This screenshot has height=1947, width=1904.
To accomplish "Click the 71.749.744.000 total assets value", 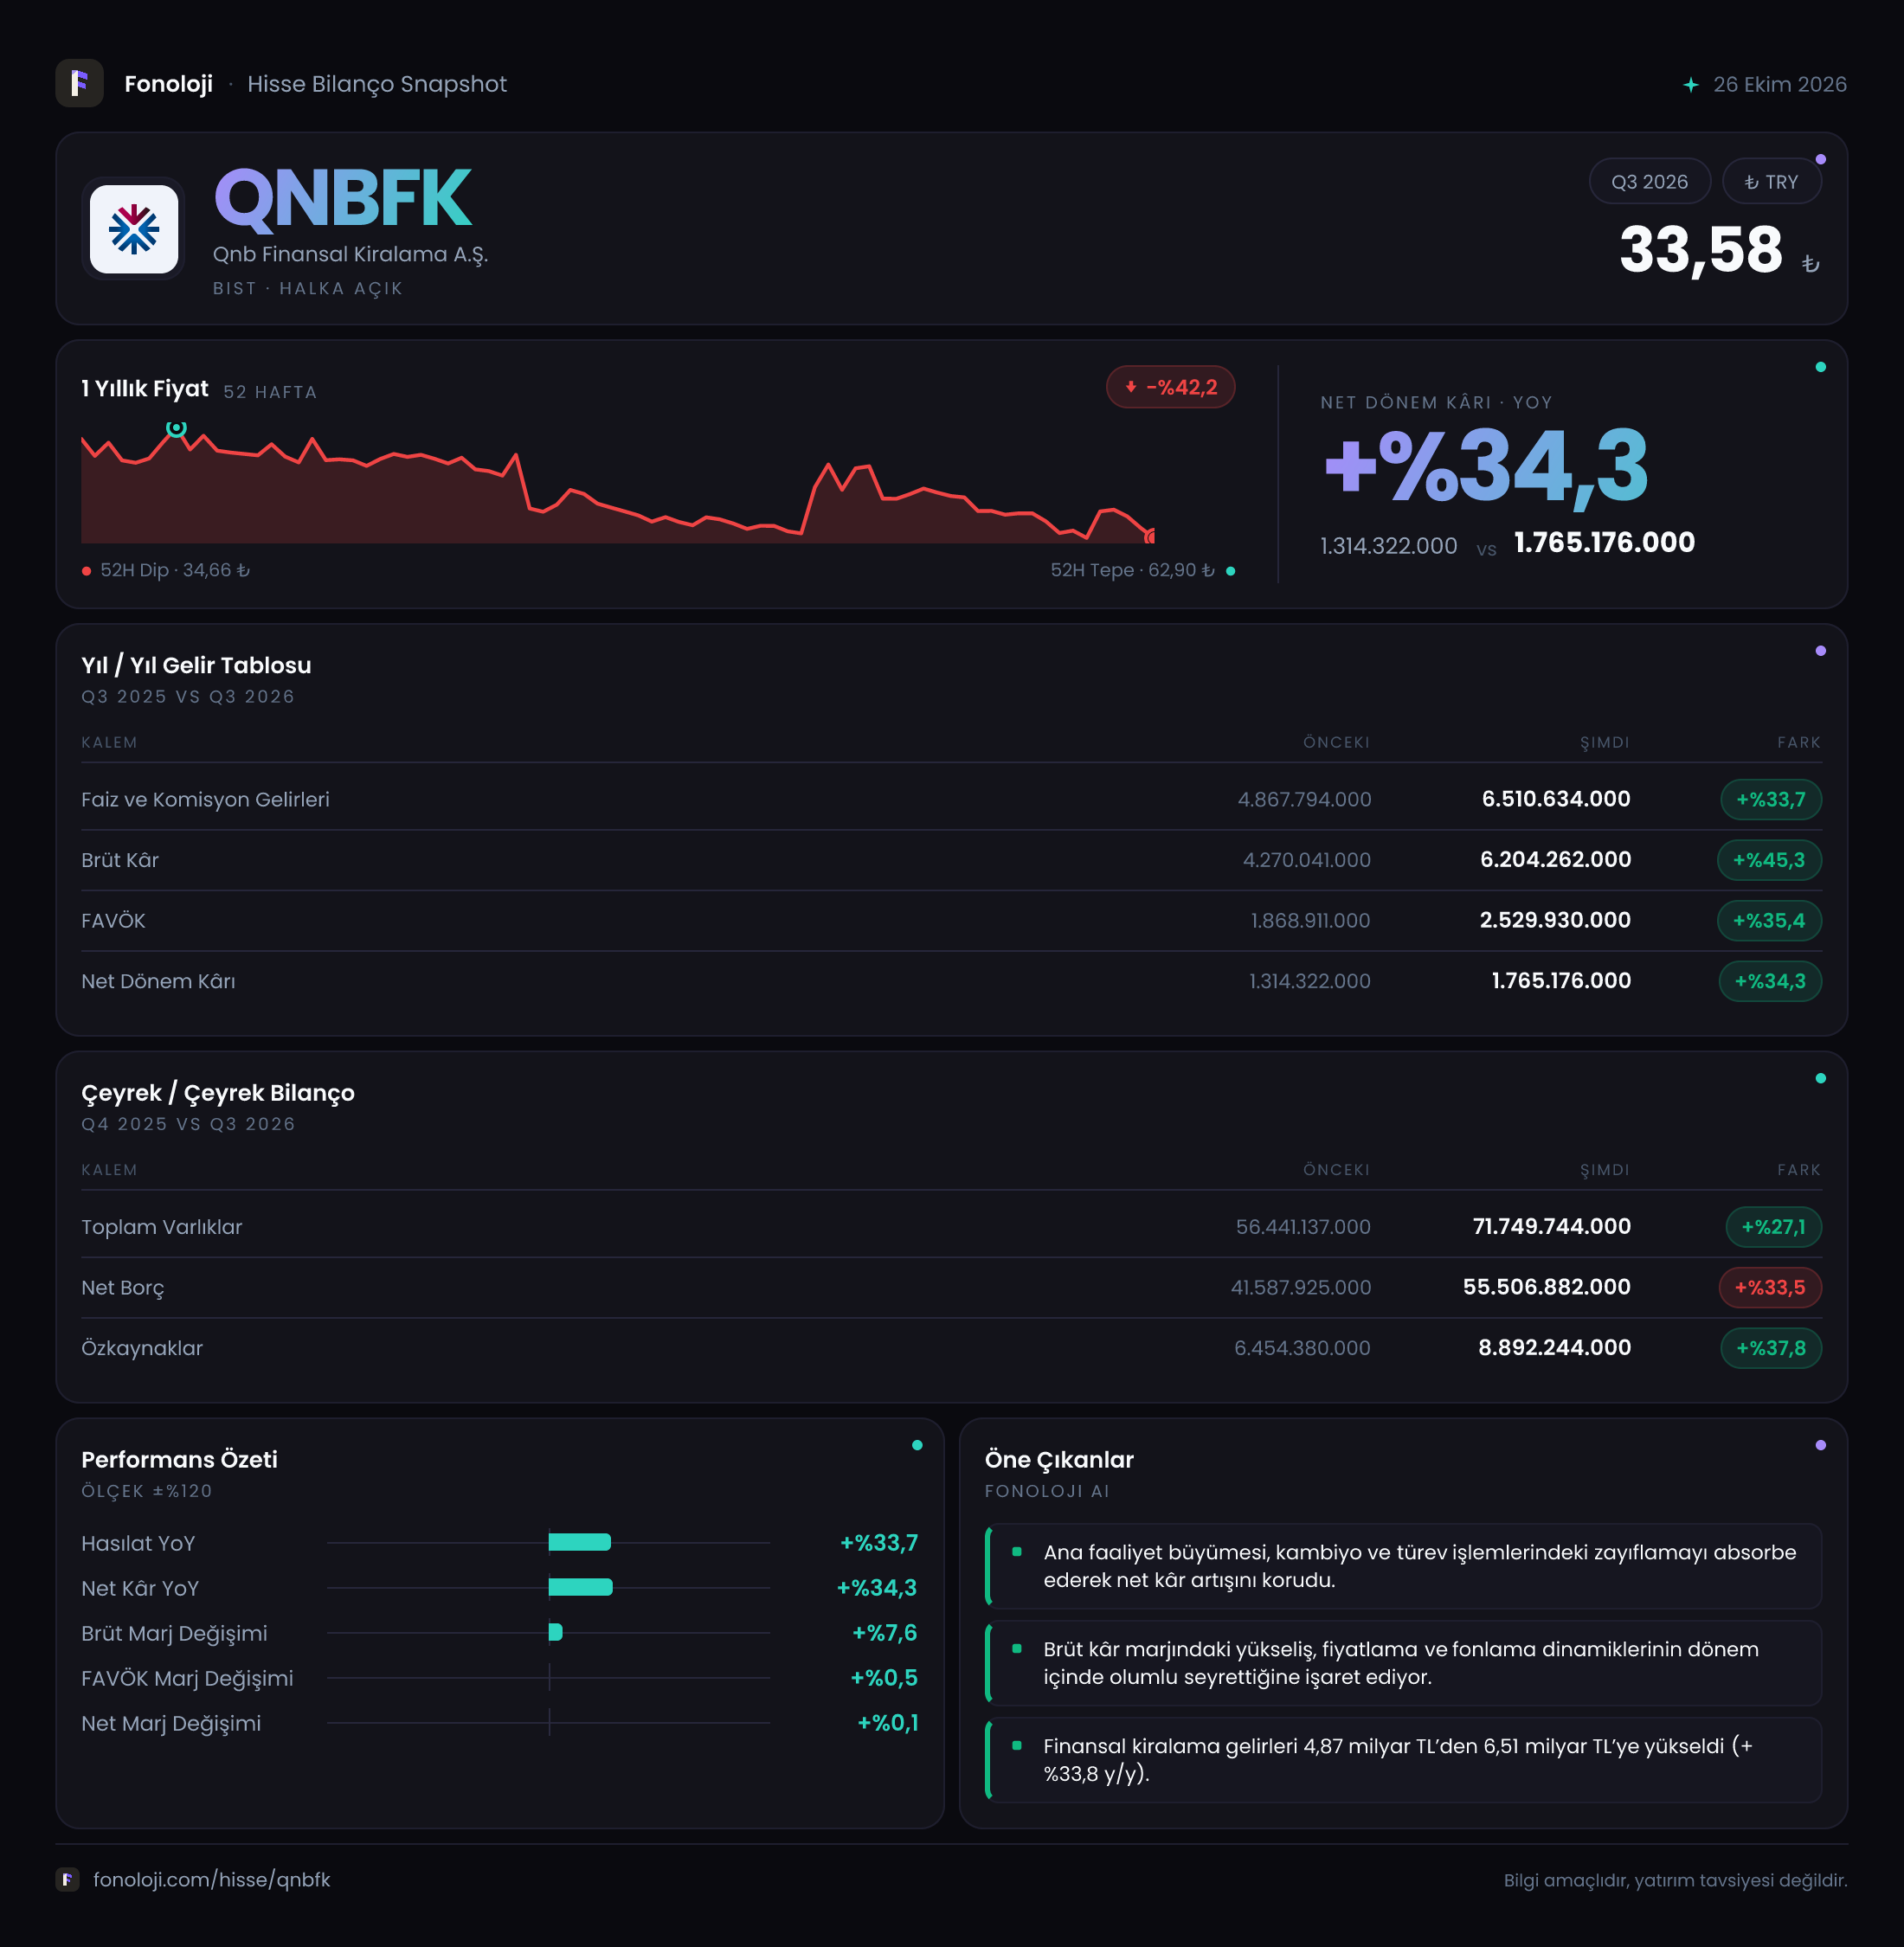I will [1551, 1227].
